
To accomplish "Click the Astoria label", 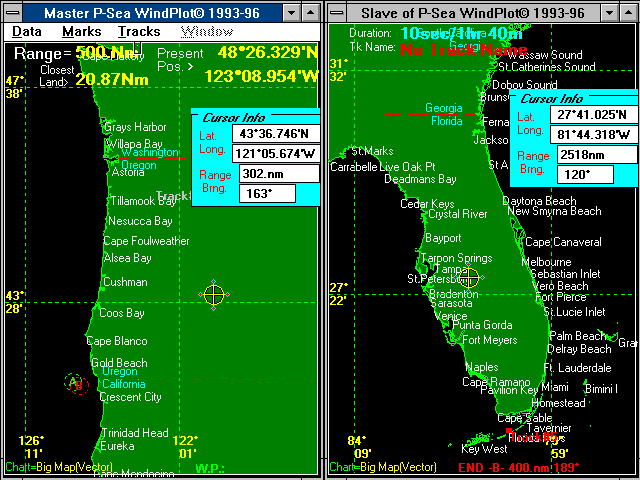I will [128, 172].
